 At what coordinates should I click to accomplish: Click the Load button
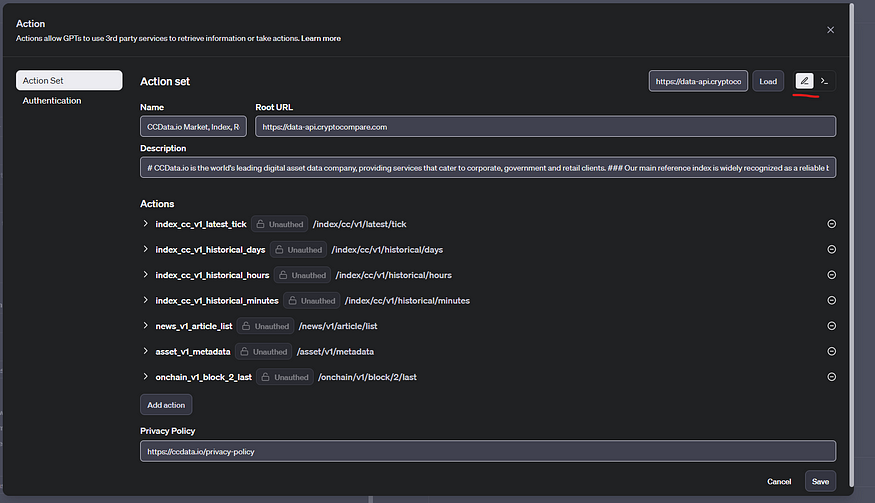pos(768,82)
